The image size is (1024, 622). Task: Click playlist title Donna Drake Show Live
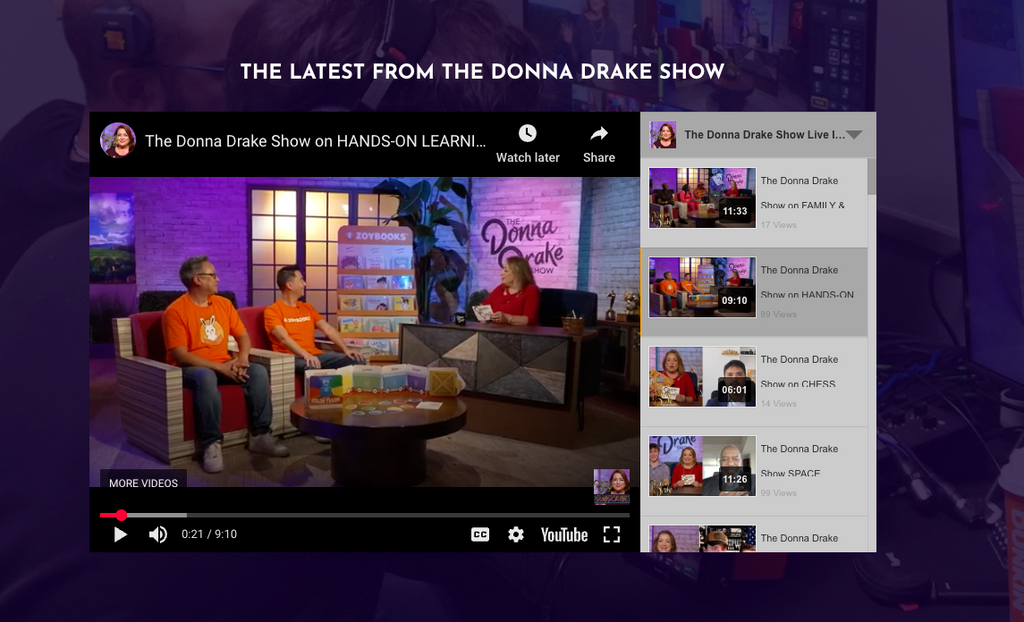point(765,135)
